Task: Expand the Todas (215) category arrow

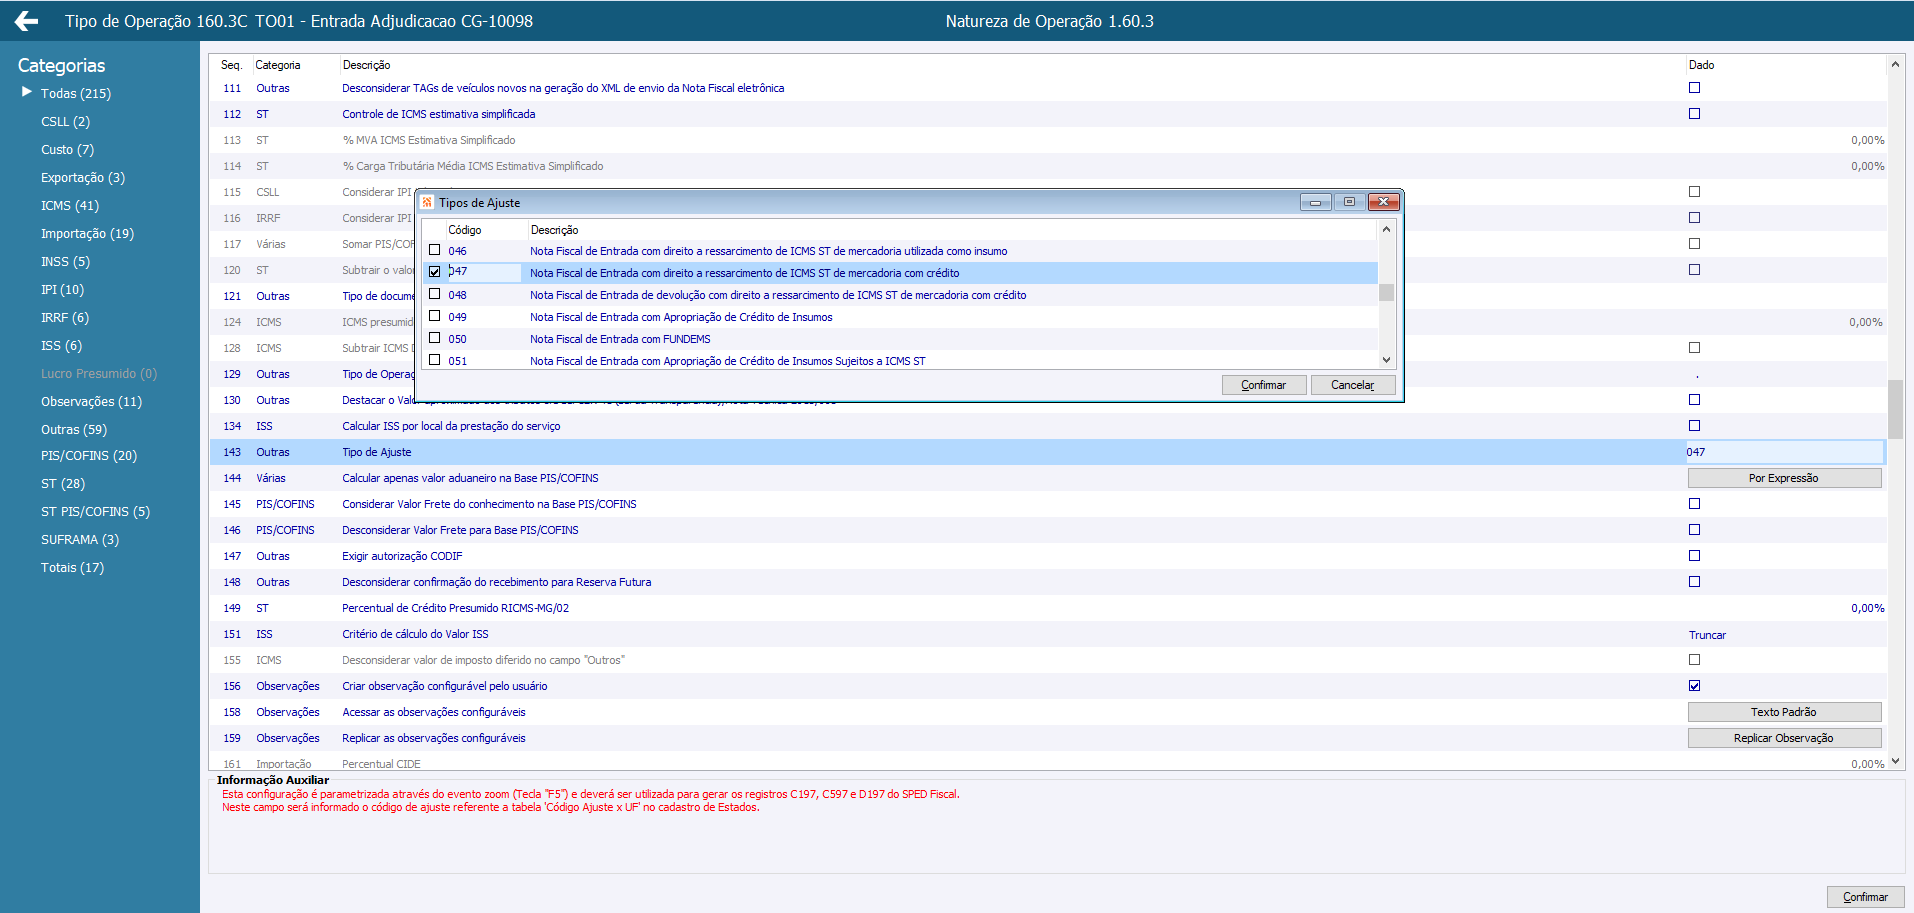Action: pos(27,92)
